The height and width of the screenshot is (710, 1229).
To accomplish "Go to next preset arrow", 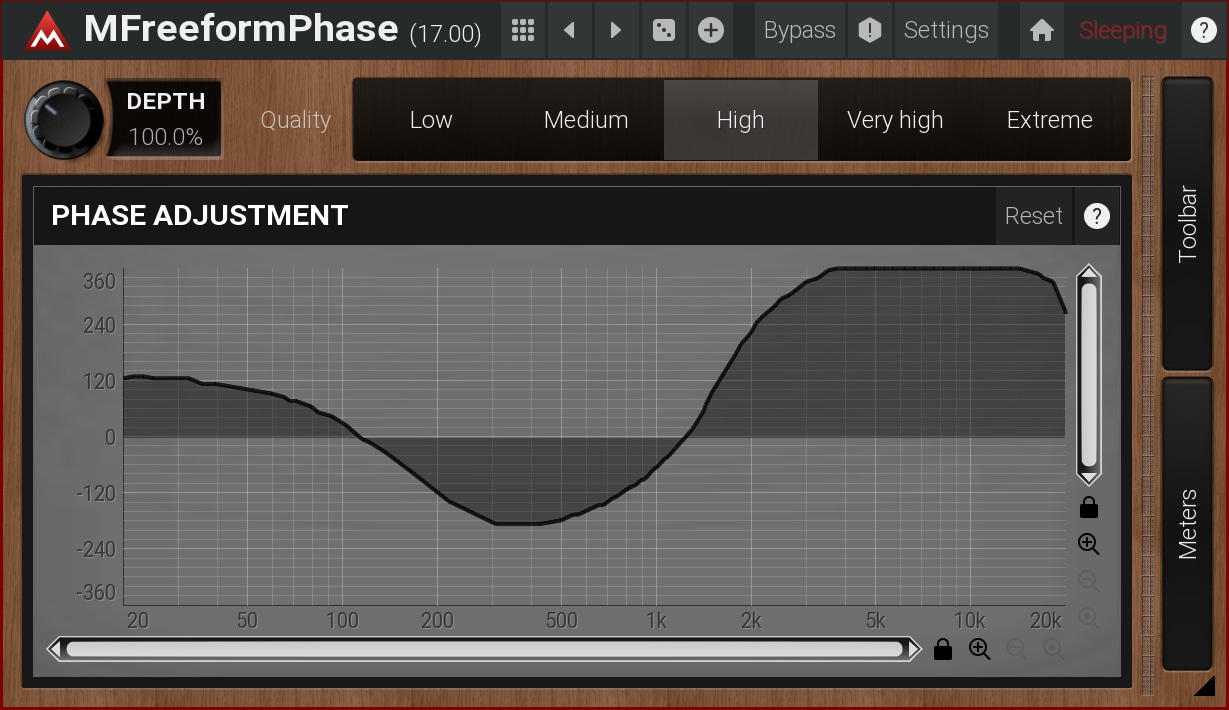I will (x=616, y=31).
